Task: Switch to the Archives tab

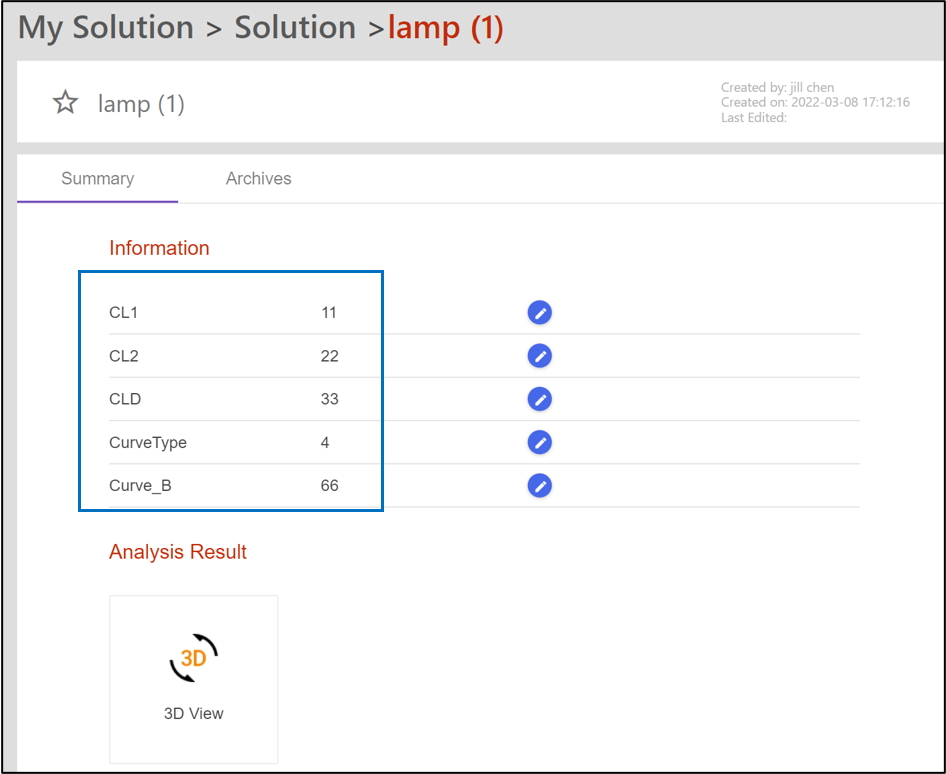Action: pyautogui.click(x=258, y=179)
